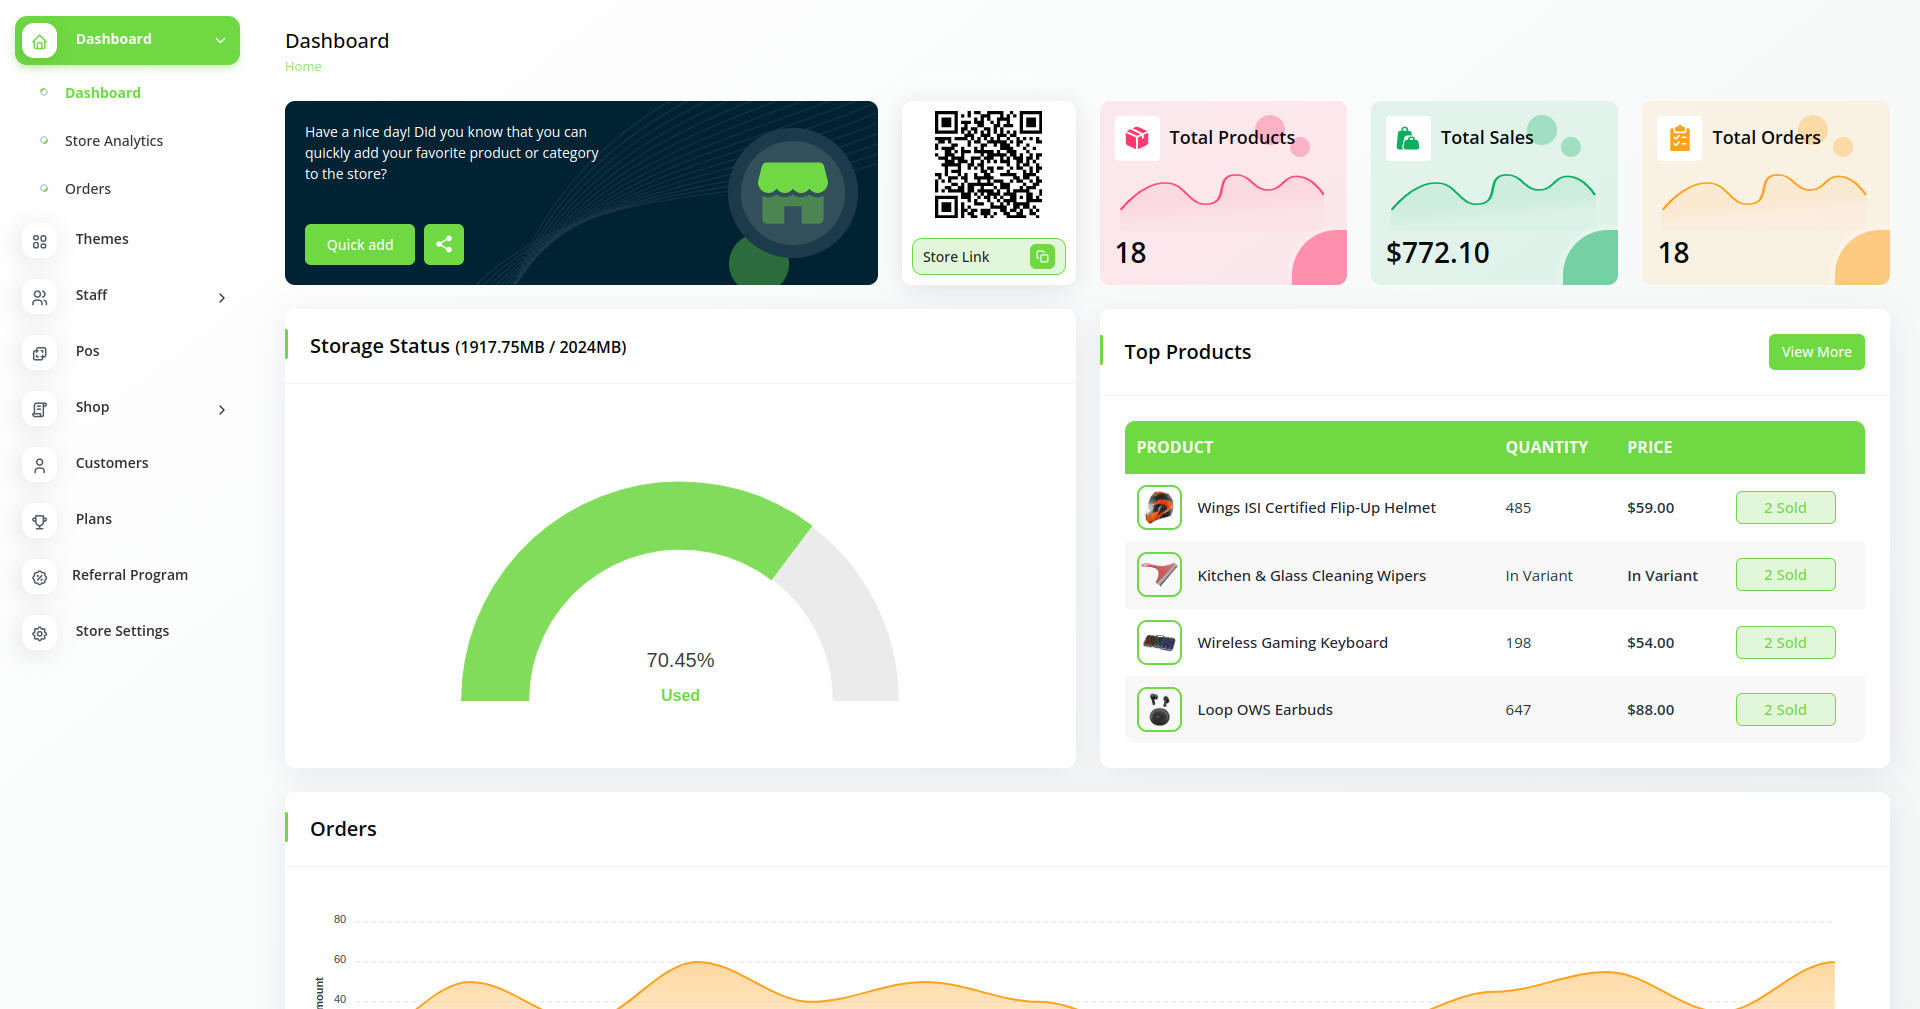The height and width of the screenshot is (1009, 1920).
Task: Click the Plans trophy icon
Action: click(40, 521)
